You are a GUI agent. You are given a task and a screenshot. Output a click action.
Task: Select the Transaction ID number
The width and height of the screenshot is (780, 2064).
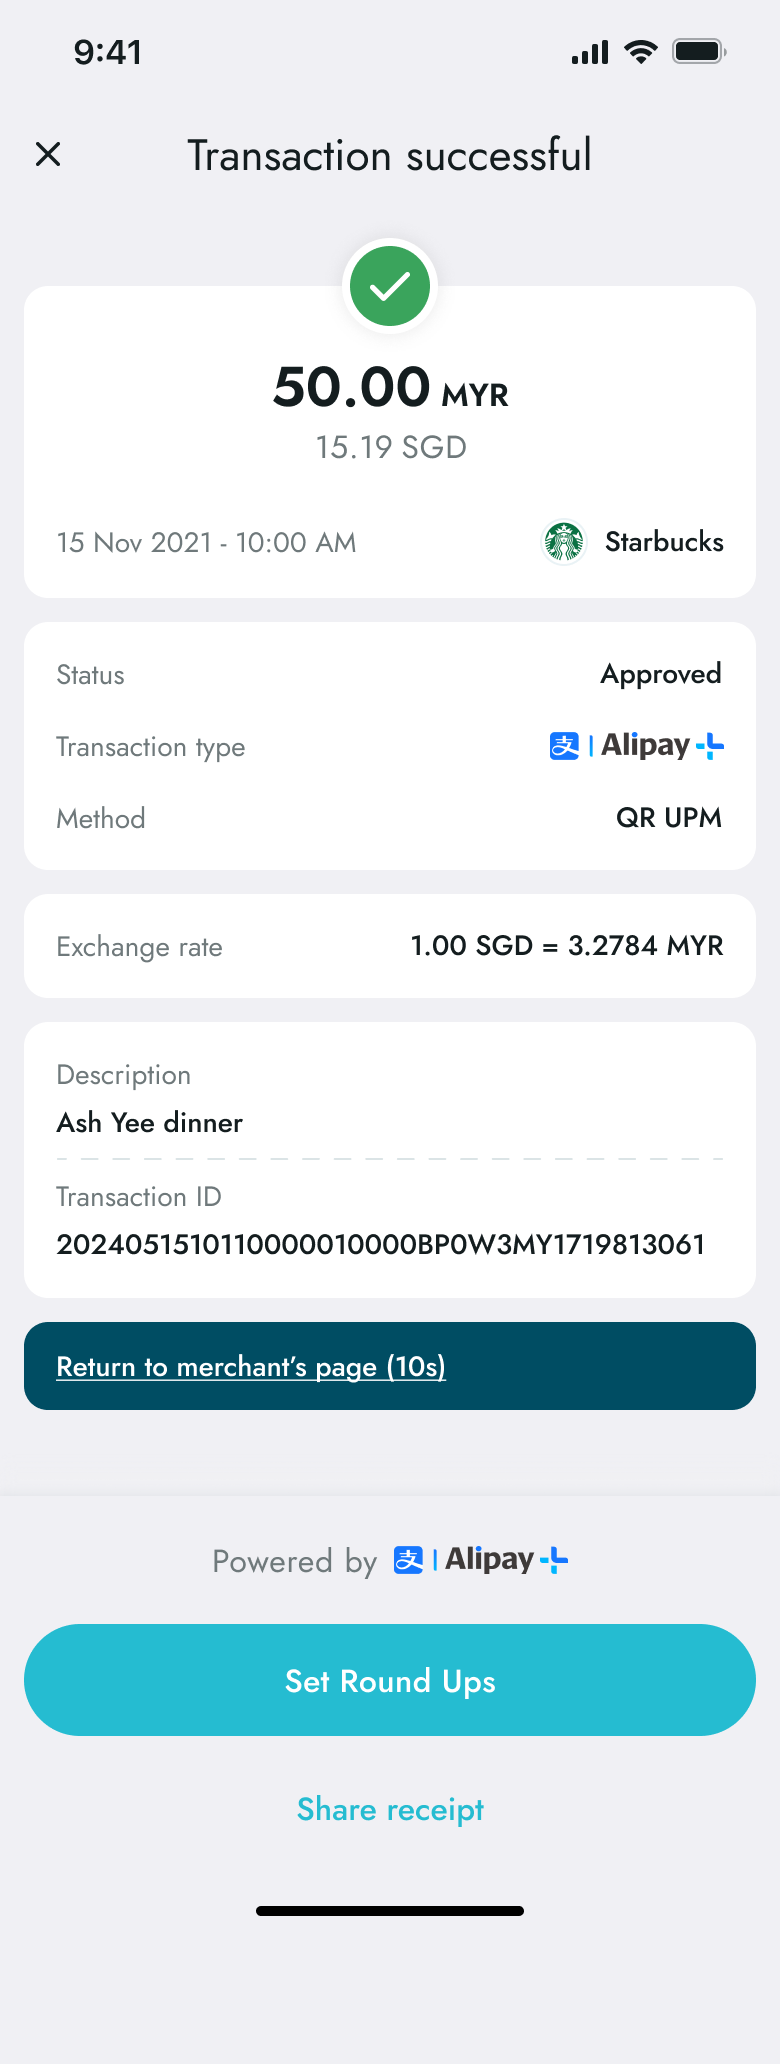tap(381, 1244)
